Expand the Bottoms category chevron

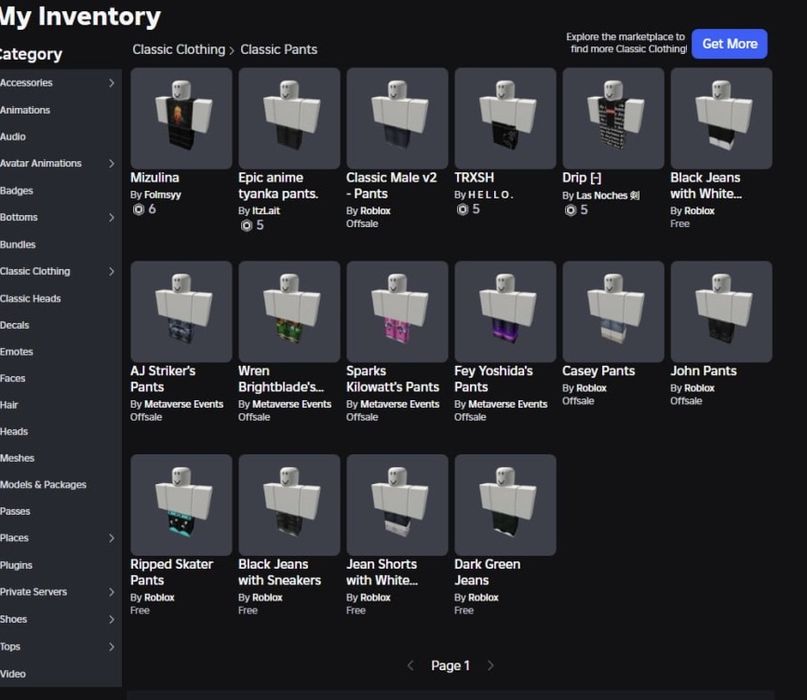pyautogui.click(x=112, y=218)
